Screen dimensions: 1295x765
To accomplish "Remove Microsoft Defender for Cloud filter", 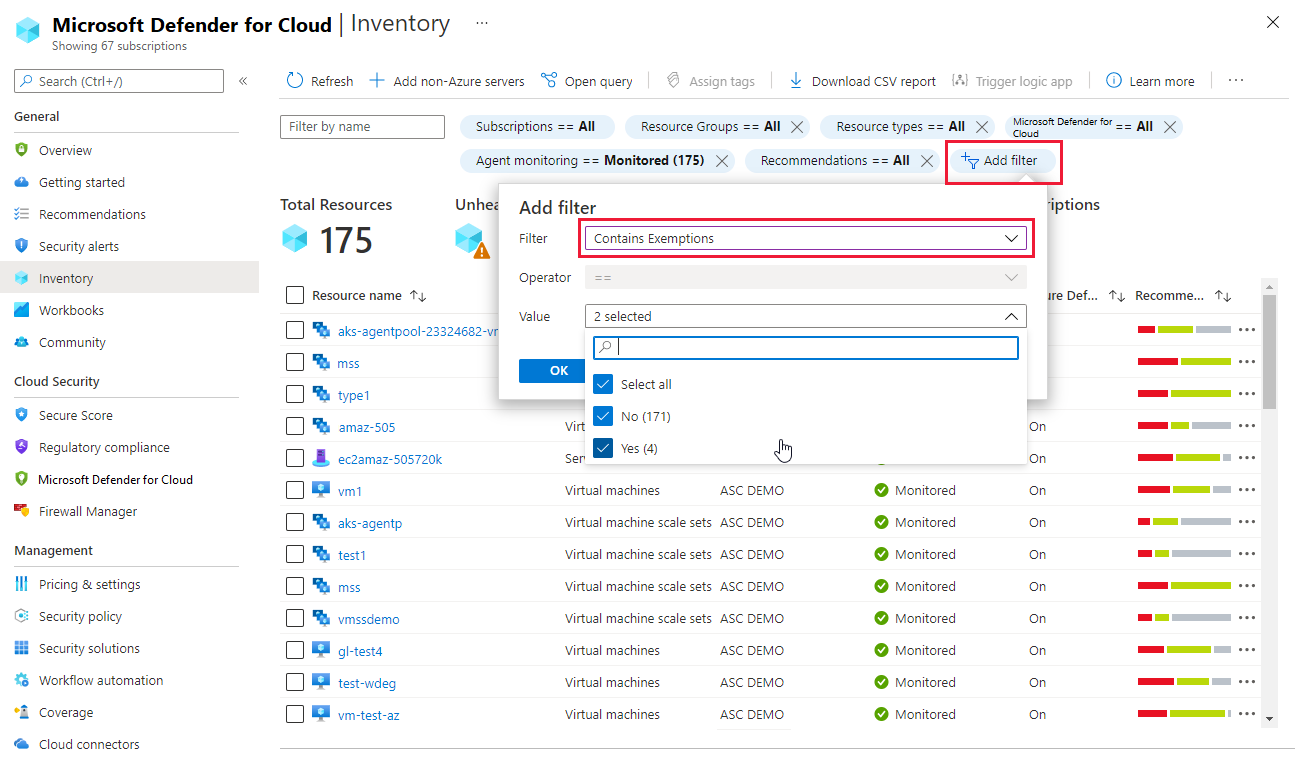I will pos(1169,127).
